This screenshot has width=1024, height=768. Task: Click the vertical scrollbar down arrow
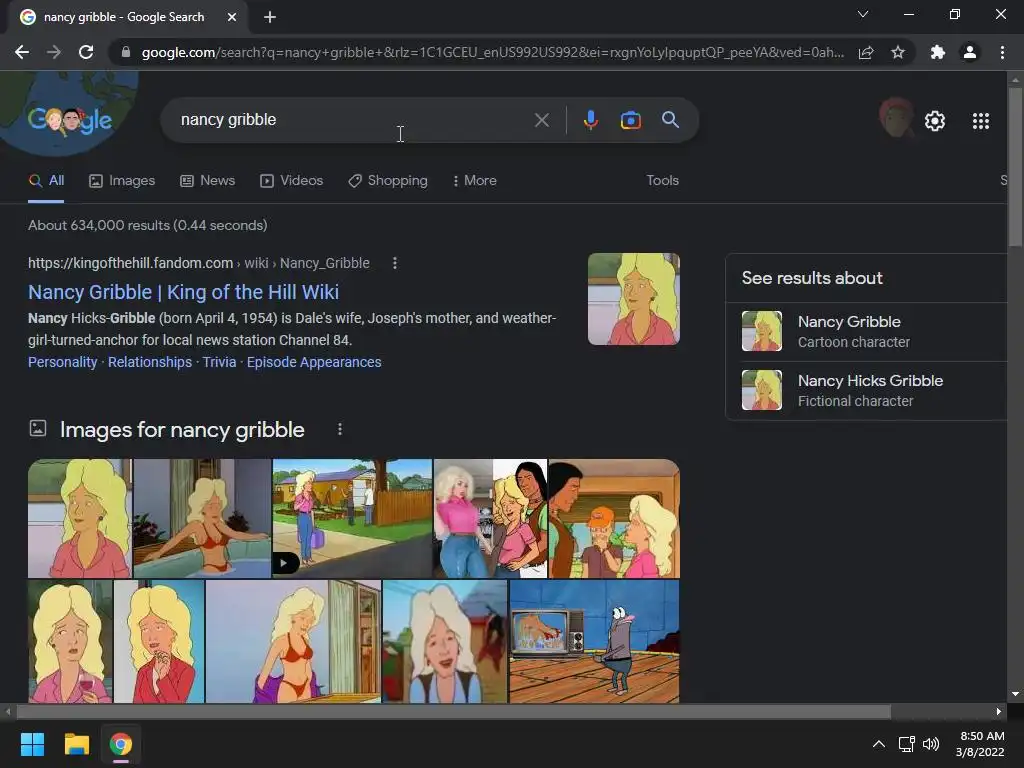(1015, 694)
